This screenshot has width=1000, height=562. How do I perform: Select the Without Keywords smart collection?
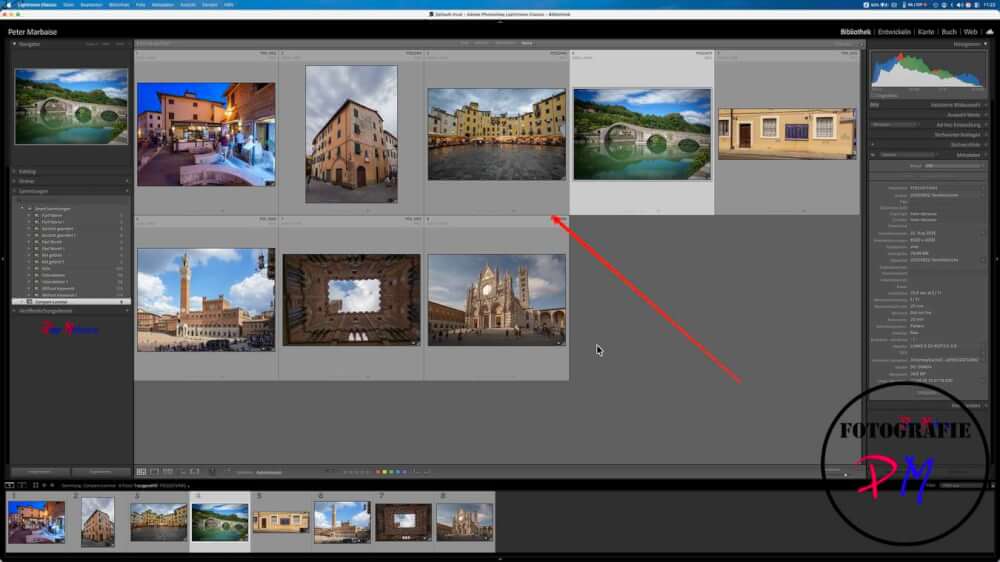click(59, 288)
